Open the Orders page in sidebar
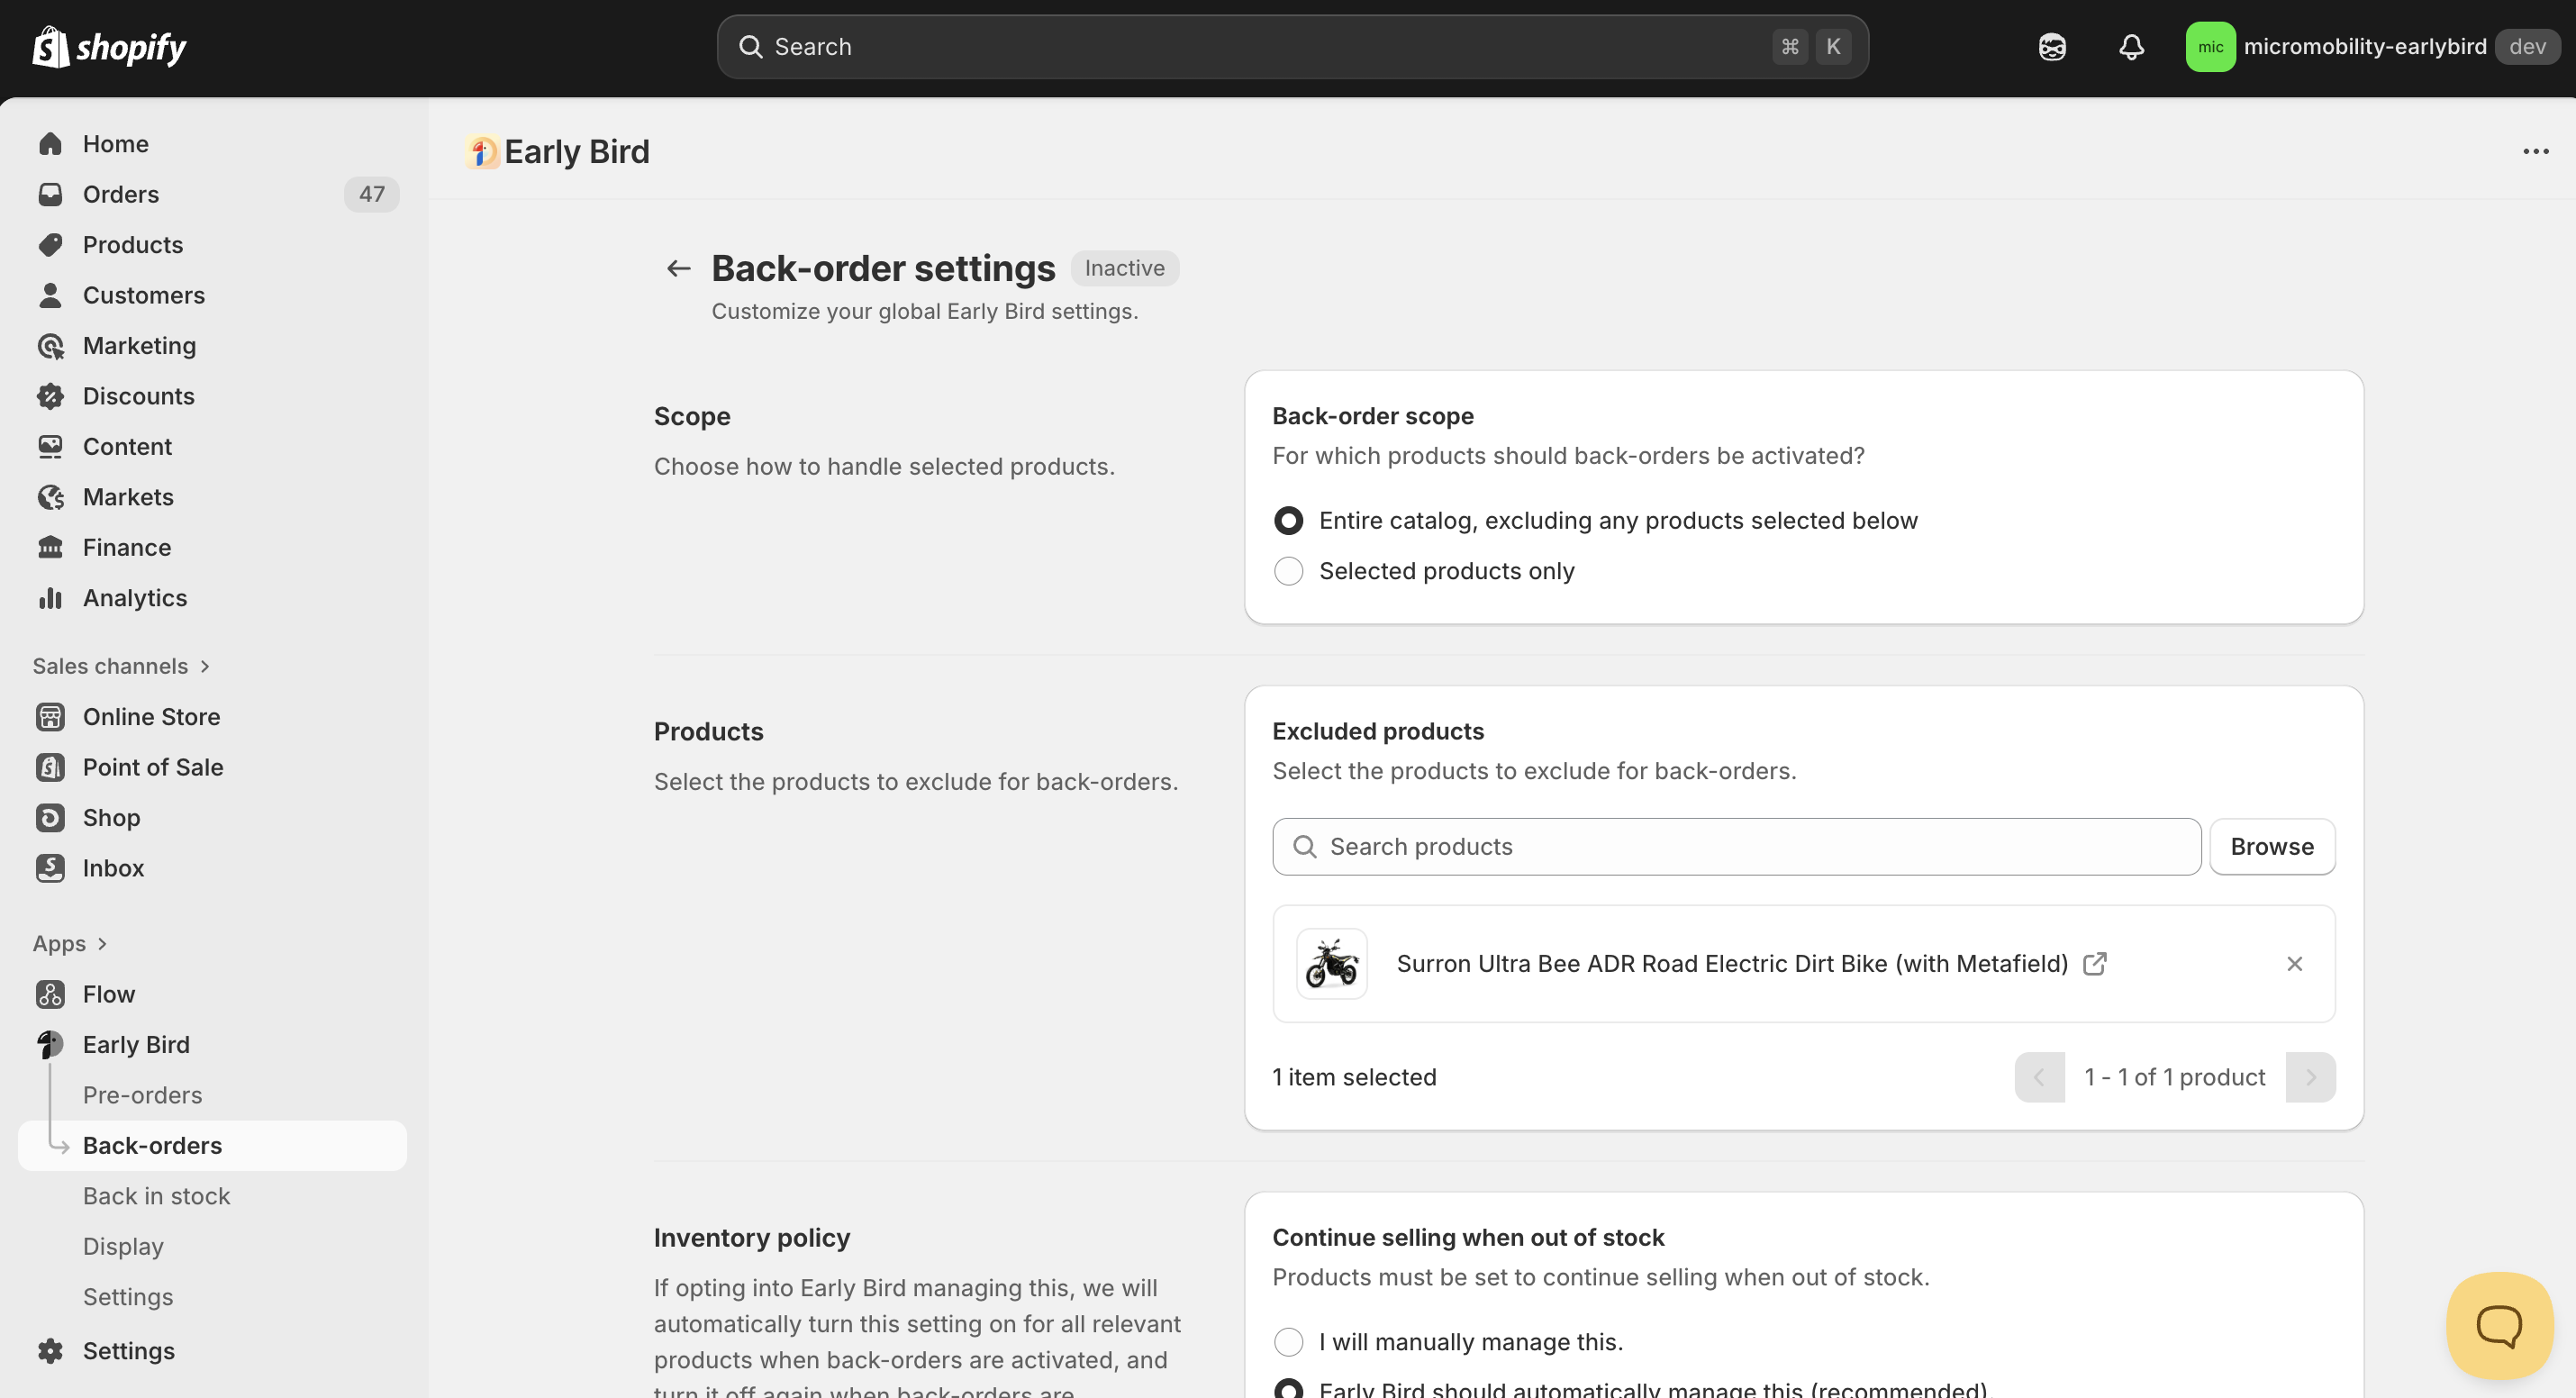 pyautogui.click(x=121, y=194)
